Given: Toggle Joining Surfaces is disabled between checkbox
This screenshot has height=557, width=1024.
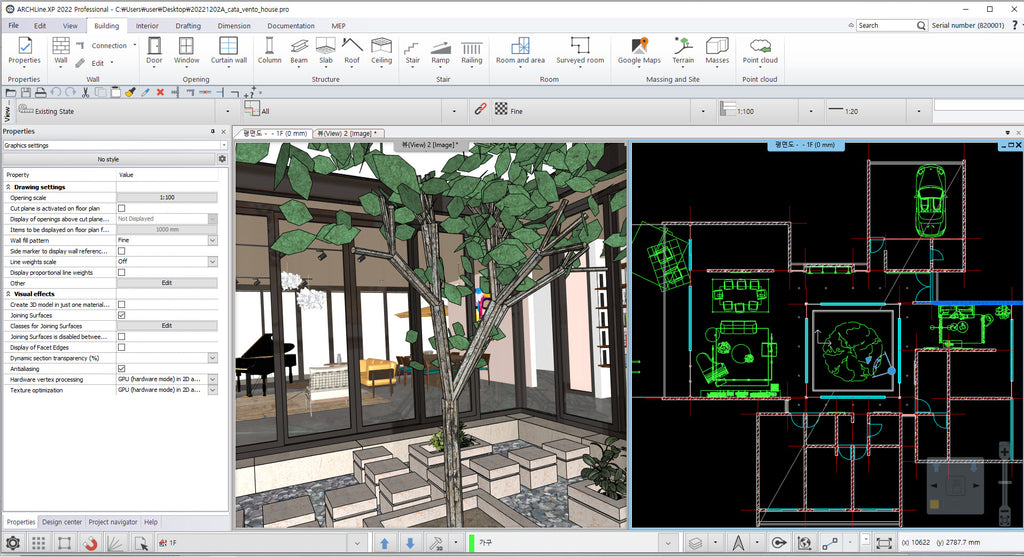Looking at the screenshot, I should click(121, 336).
